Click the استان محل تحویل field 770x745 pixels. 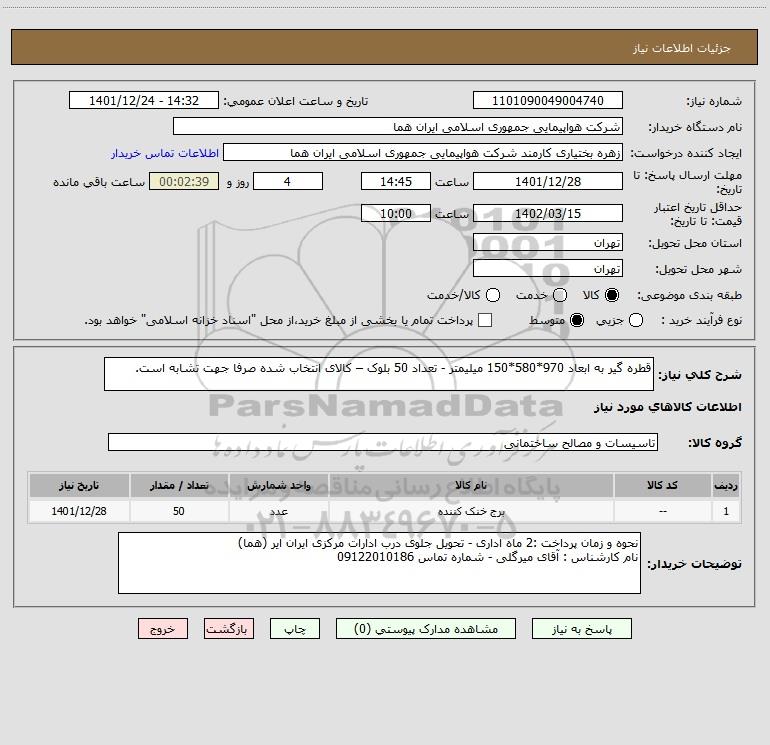(547, 243)
